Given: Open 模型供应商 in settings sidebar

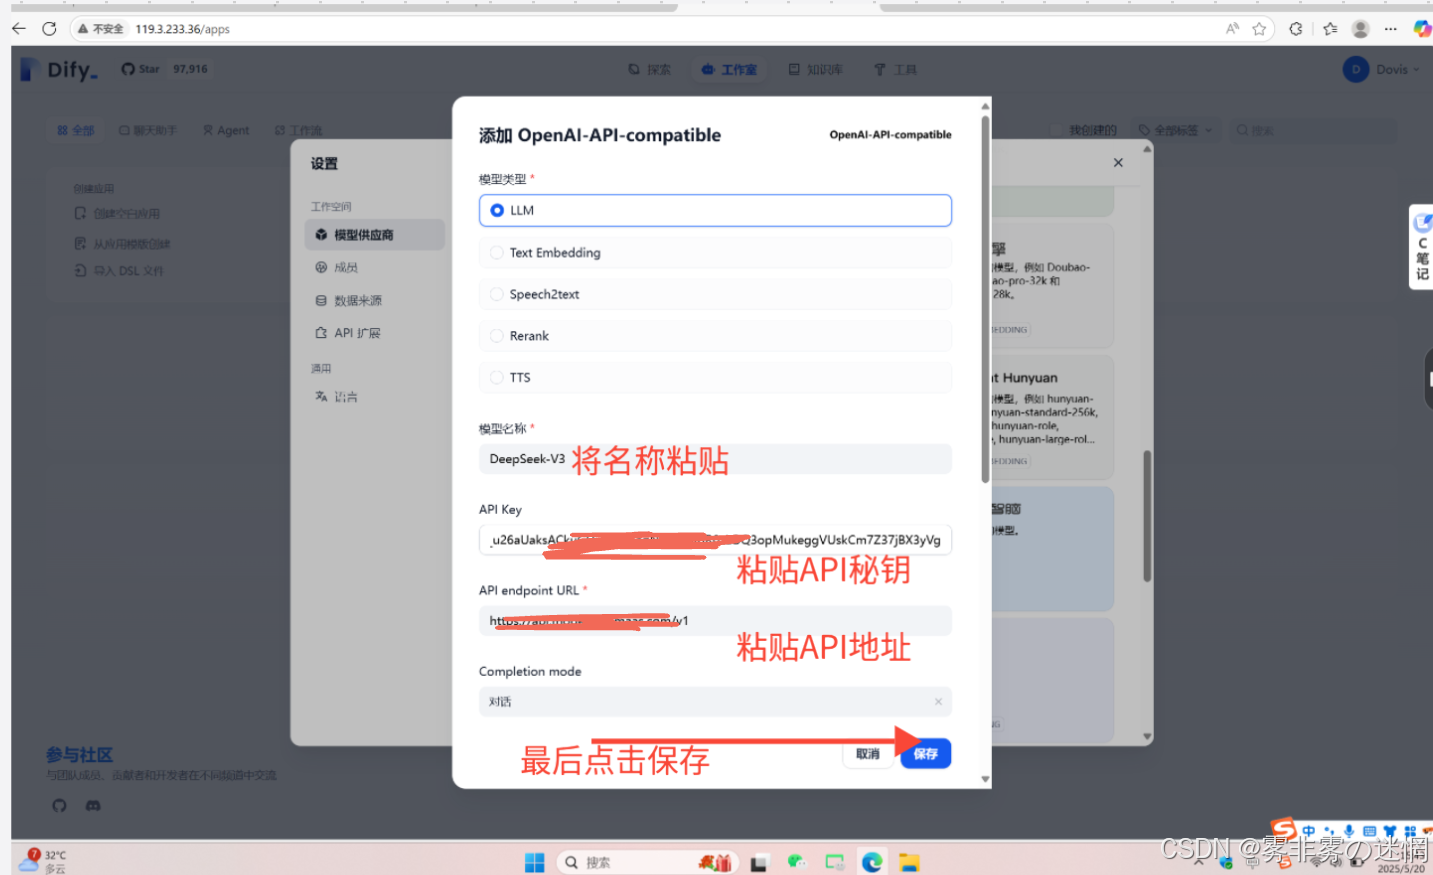Looking at the screenshot, I should (x=374, y=234).
